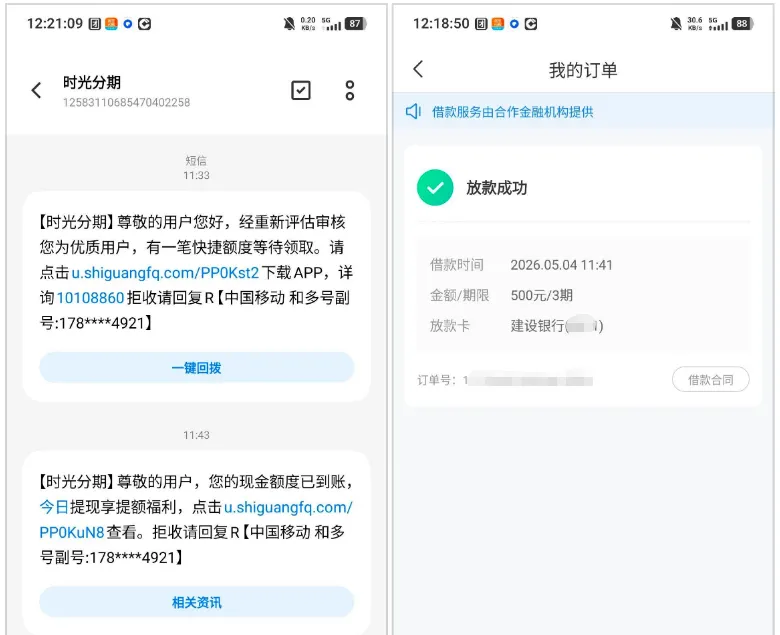
Task: Tap the orange app notification icon on left status bar
Action: [111, 23]
